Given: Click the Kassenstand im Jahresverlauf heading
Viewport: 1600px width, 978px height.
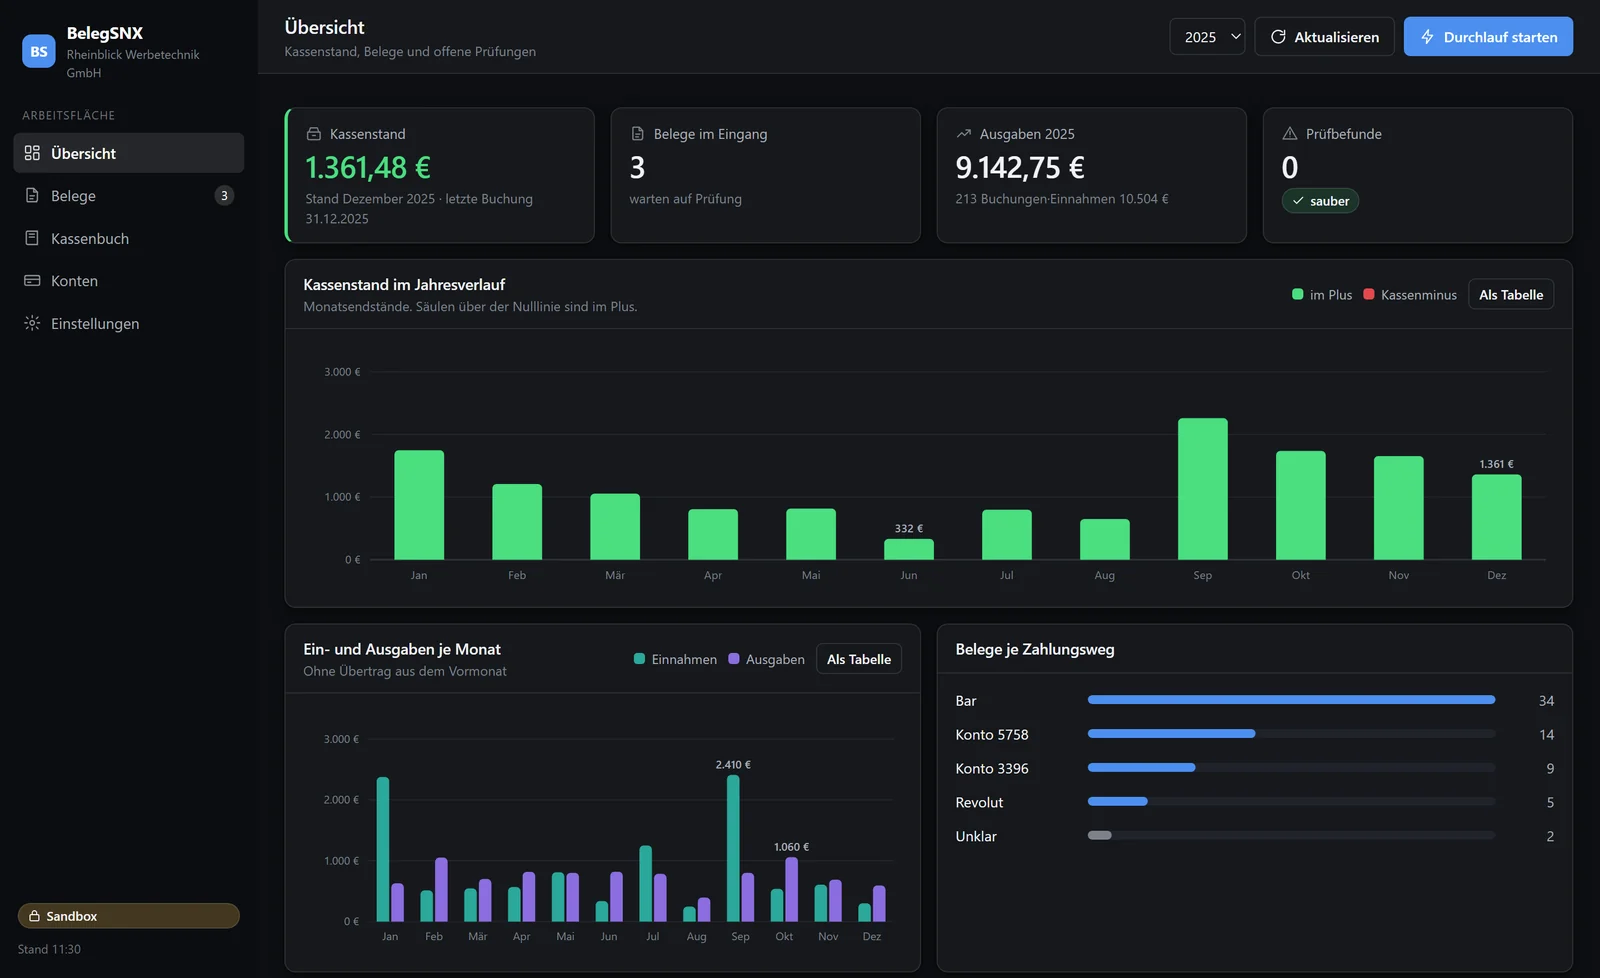Looking at the screenshot, I should 404,285.
